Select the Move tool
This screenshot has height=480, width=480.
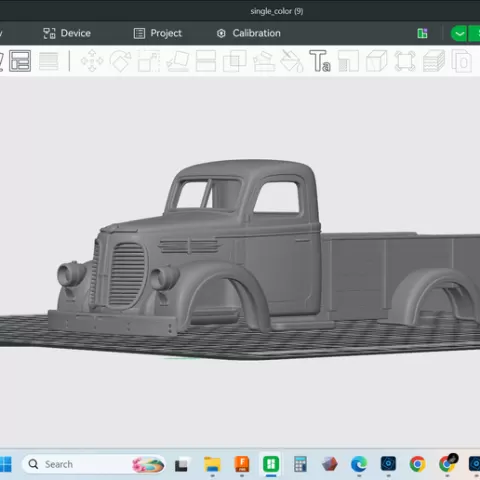[92, 61]
